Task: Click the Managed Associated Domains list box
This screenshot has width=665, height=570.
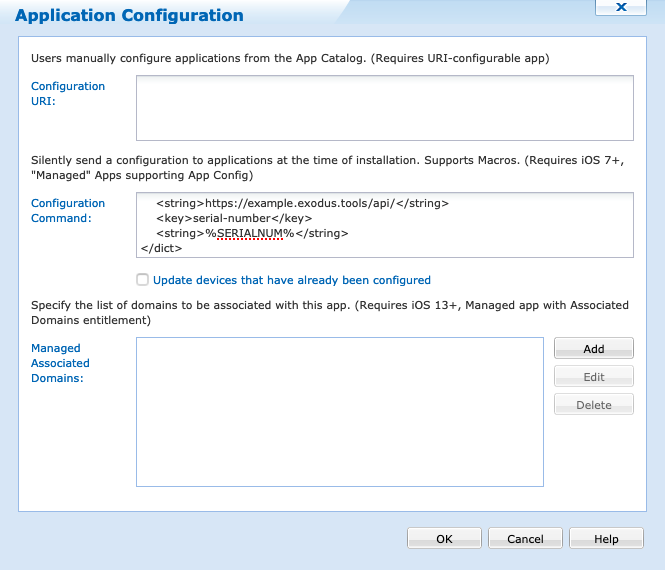Action: coord(340,412)
